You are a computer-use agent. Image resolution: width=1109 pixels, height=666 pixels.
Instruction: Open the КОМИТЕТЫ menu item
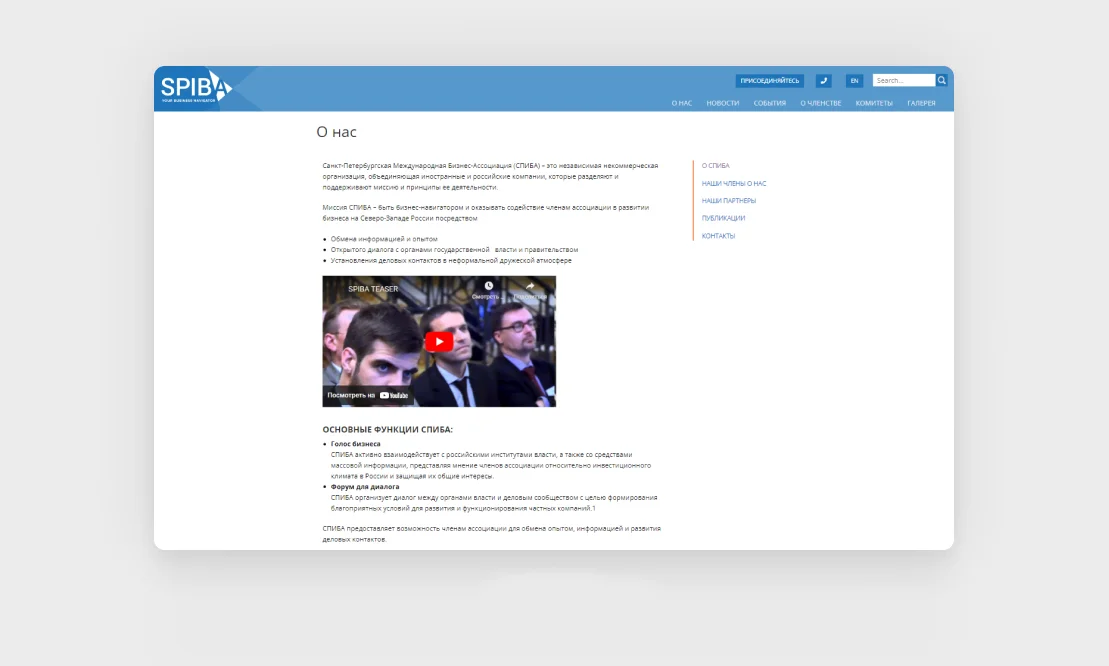[874, 103]
